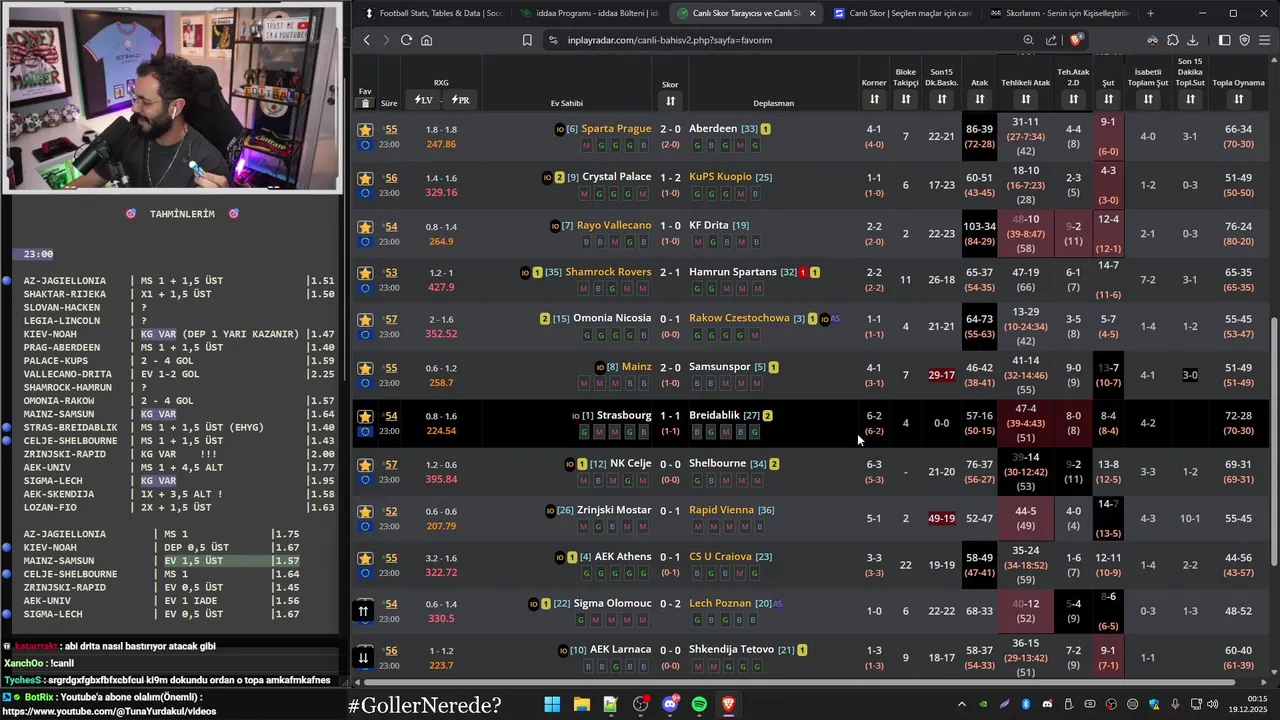Image resolution: width=1280 pixels, height=720 pixels.
Task: Open Canlı Skor Seçilen maçlar tab
Action: point(902,13)
